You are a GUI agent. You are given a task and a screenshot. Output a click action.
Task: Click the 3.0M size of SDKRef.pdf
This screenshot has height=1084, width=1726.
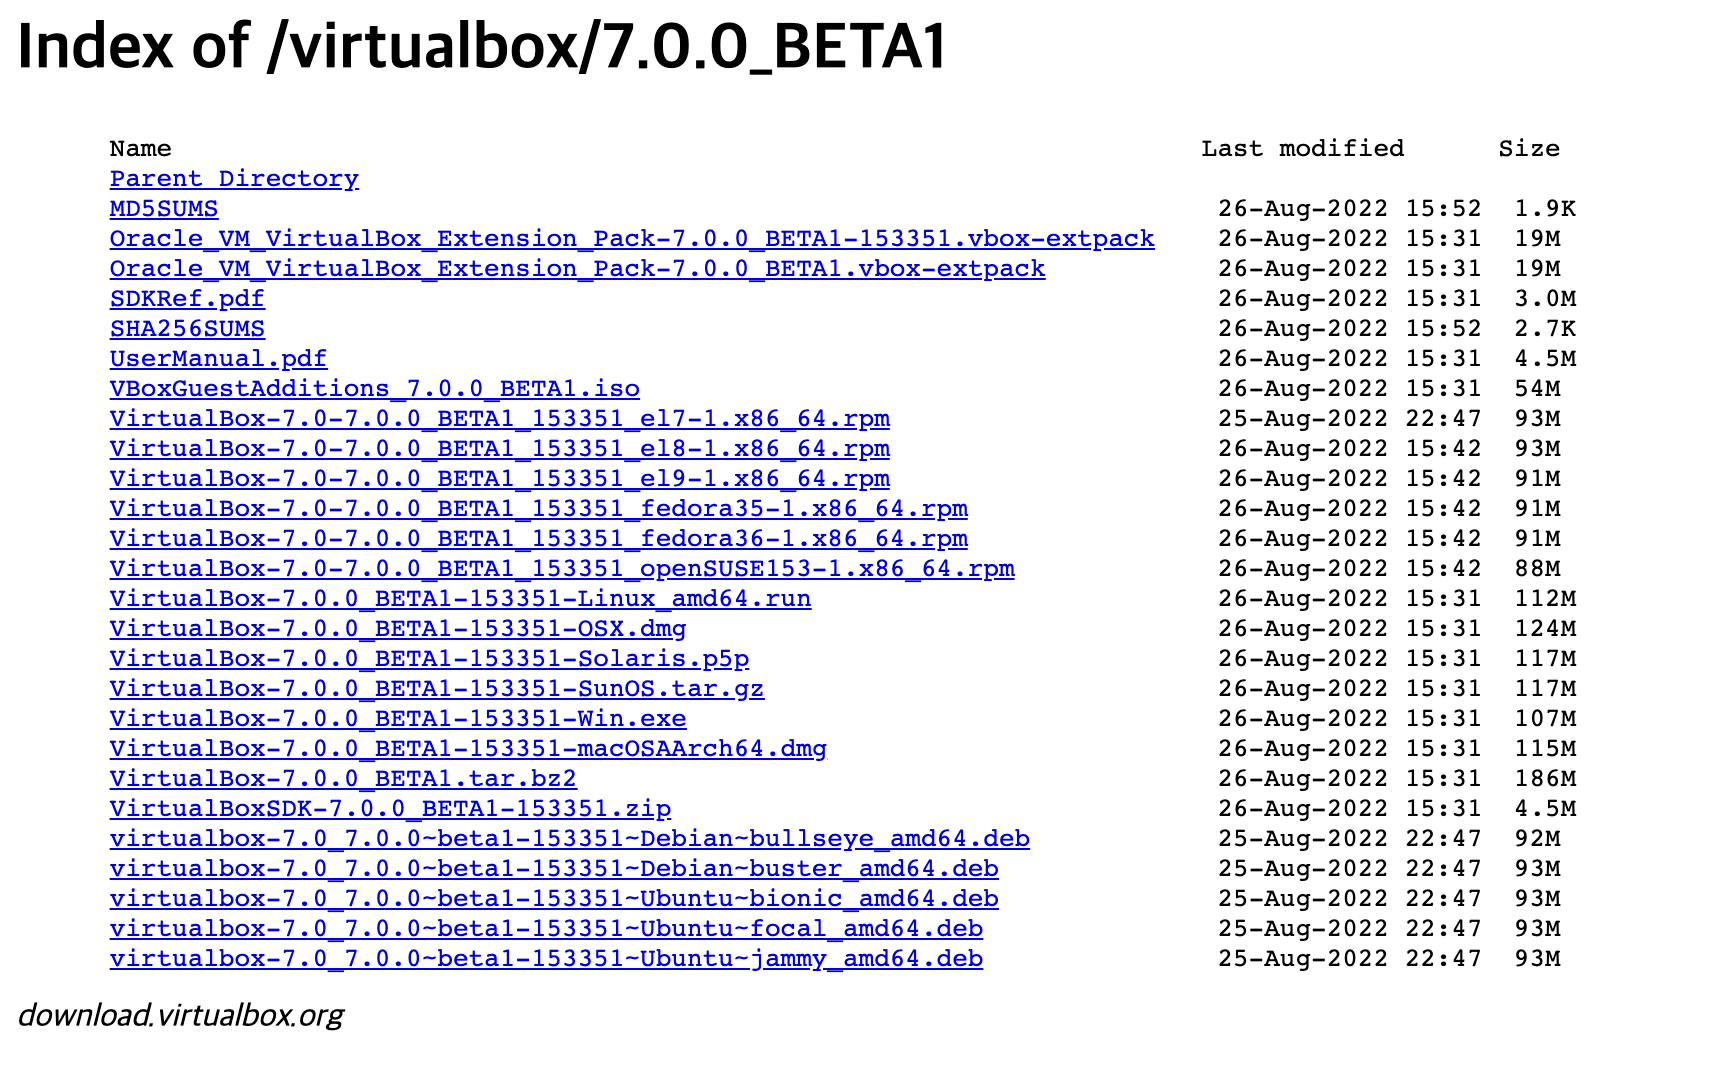(1545, 299)
